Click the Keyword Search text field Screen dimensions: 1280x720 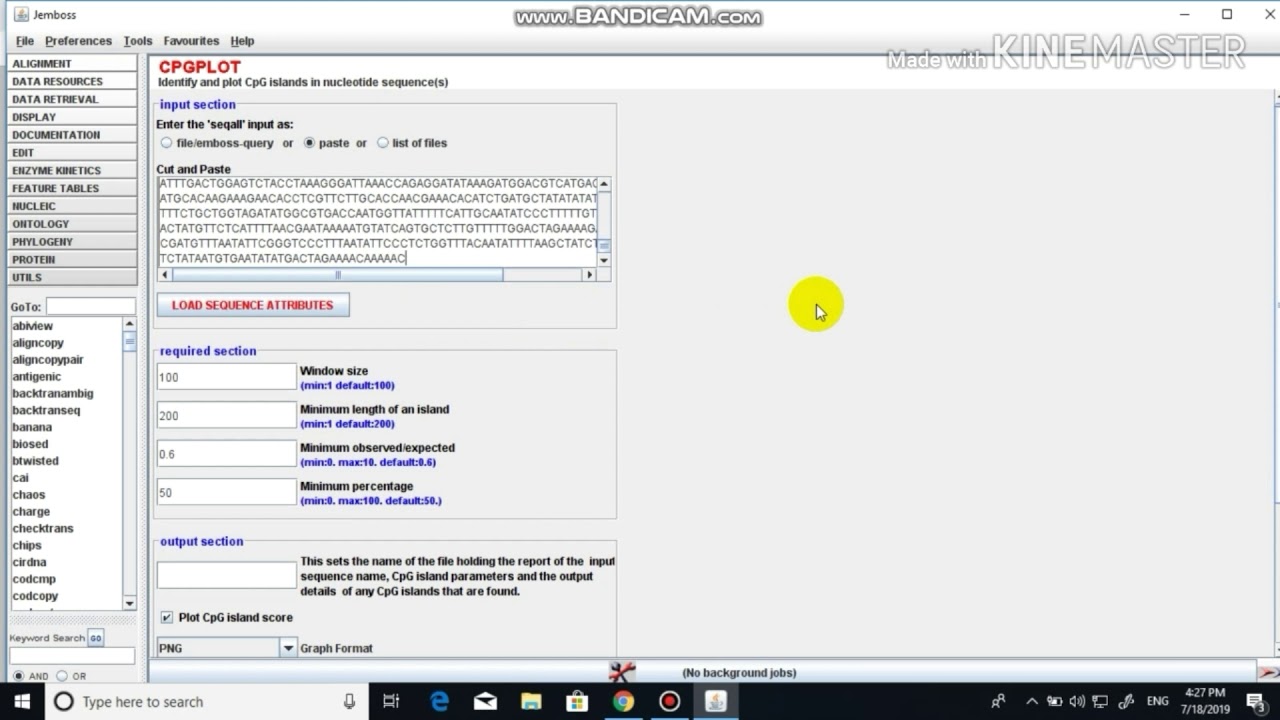point(72,656)
